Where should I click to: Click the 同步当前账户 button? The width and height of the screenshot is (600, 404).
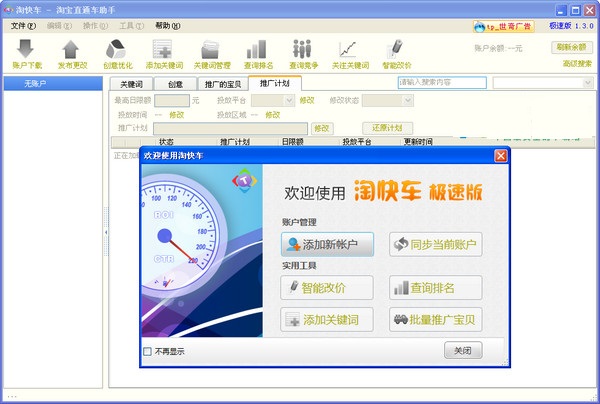(x=436, y=244)
